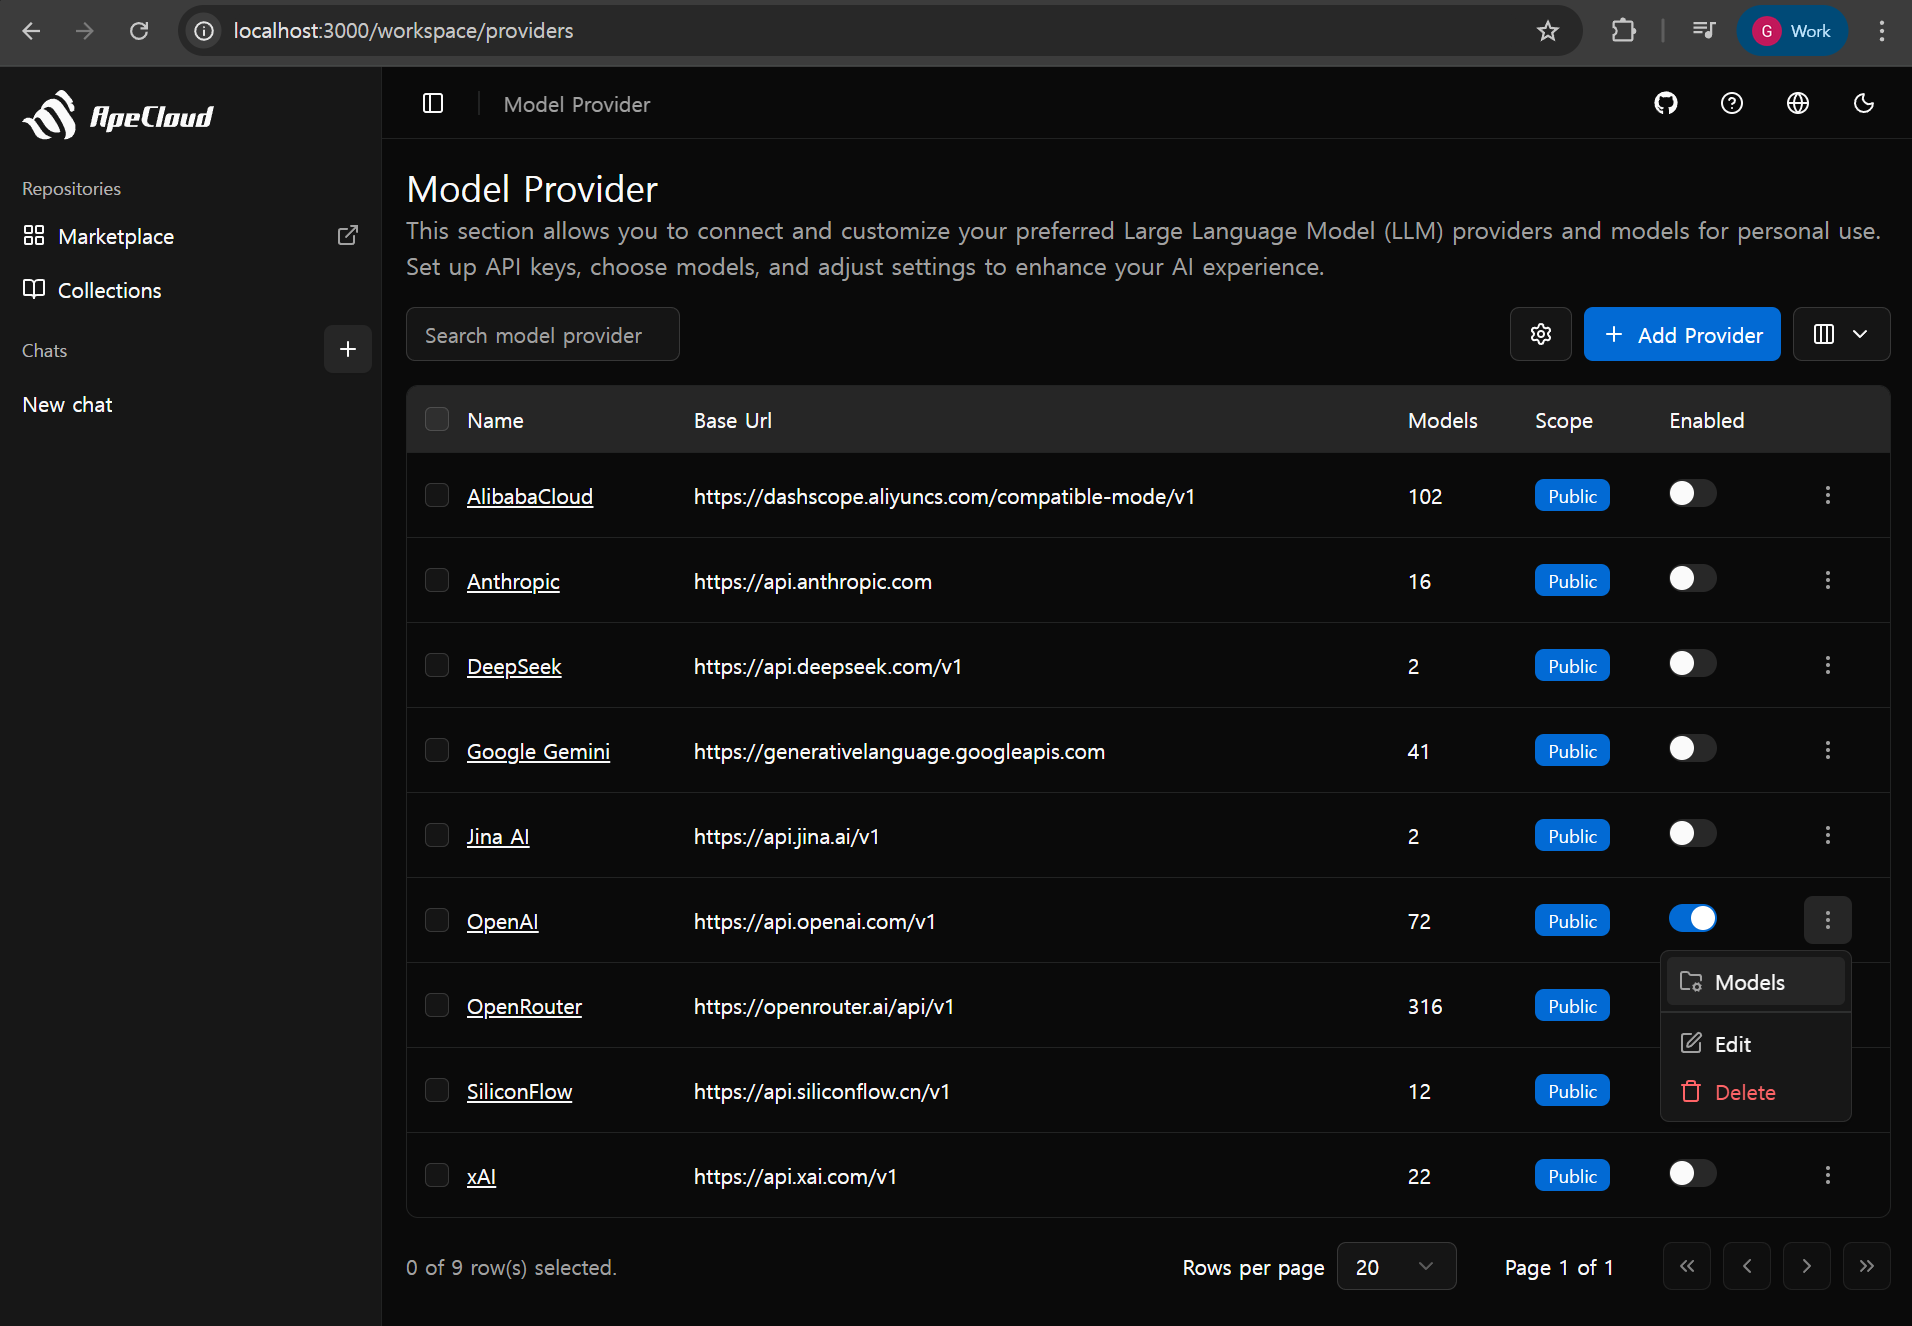This screenshot has height=1326, width=1912.
Task: Check the xAI row checkbox
Action: tap(437, 1175)
